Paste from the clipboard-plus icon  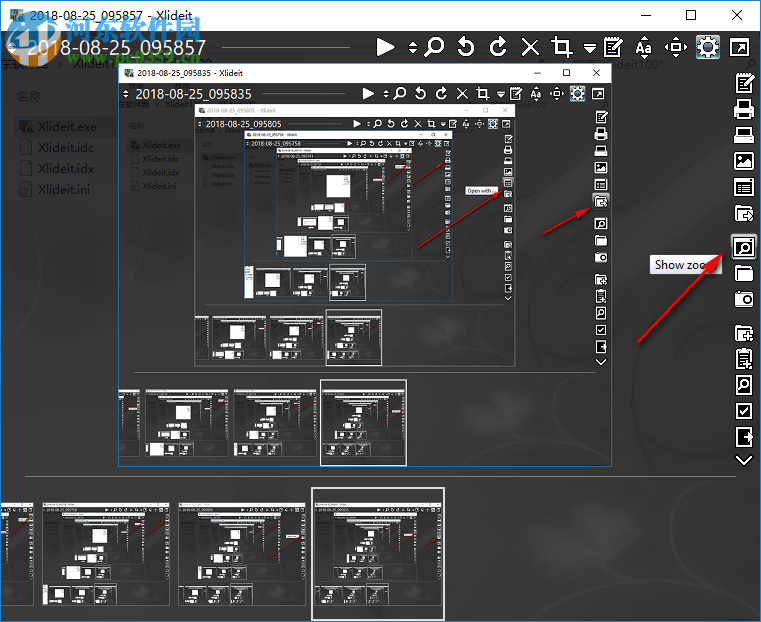coord(744,359)
